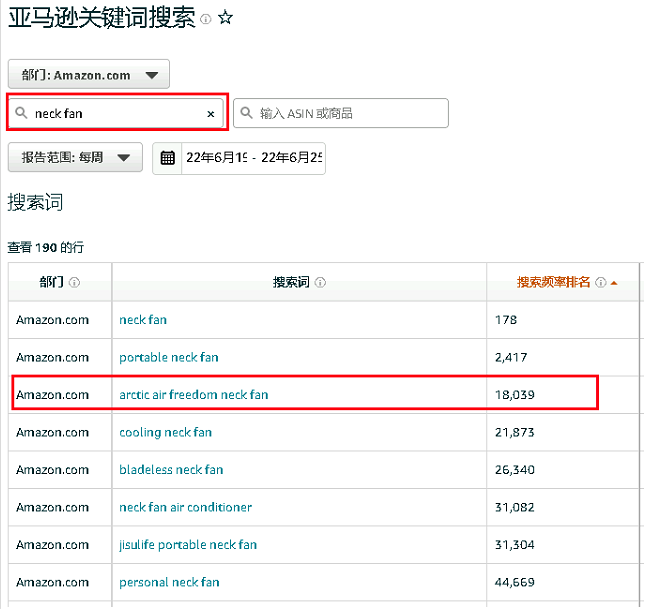Open the 报告范围: 每周 dropdown
The height and width of the screenshot is (609, 645).
click(75, 158)
